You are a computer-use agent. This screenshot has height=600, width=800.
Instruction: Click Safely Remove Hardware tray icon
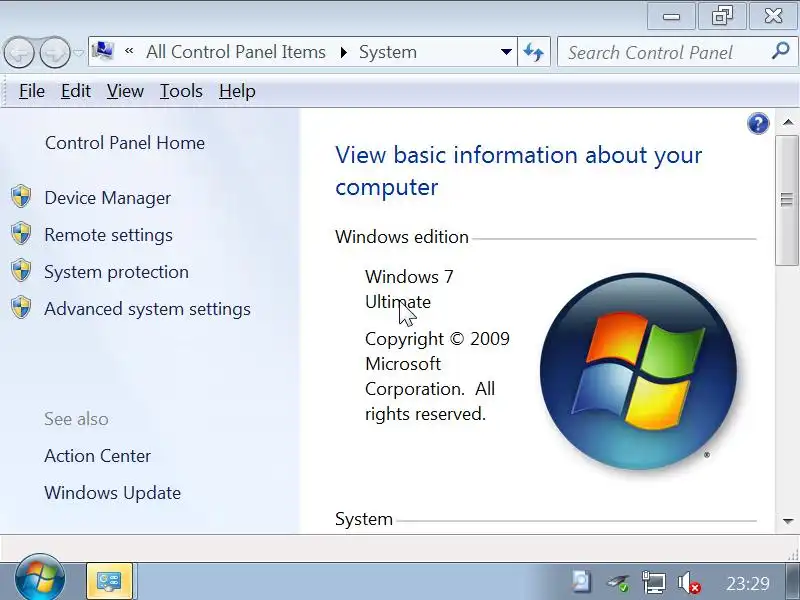[x=618, y=582]
